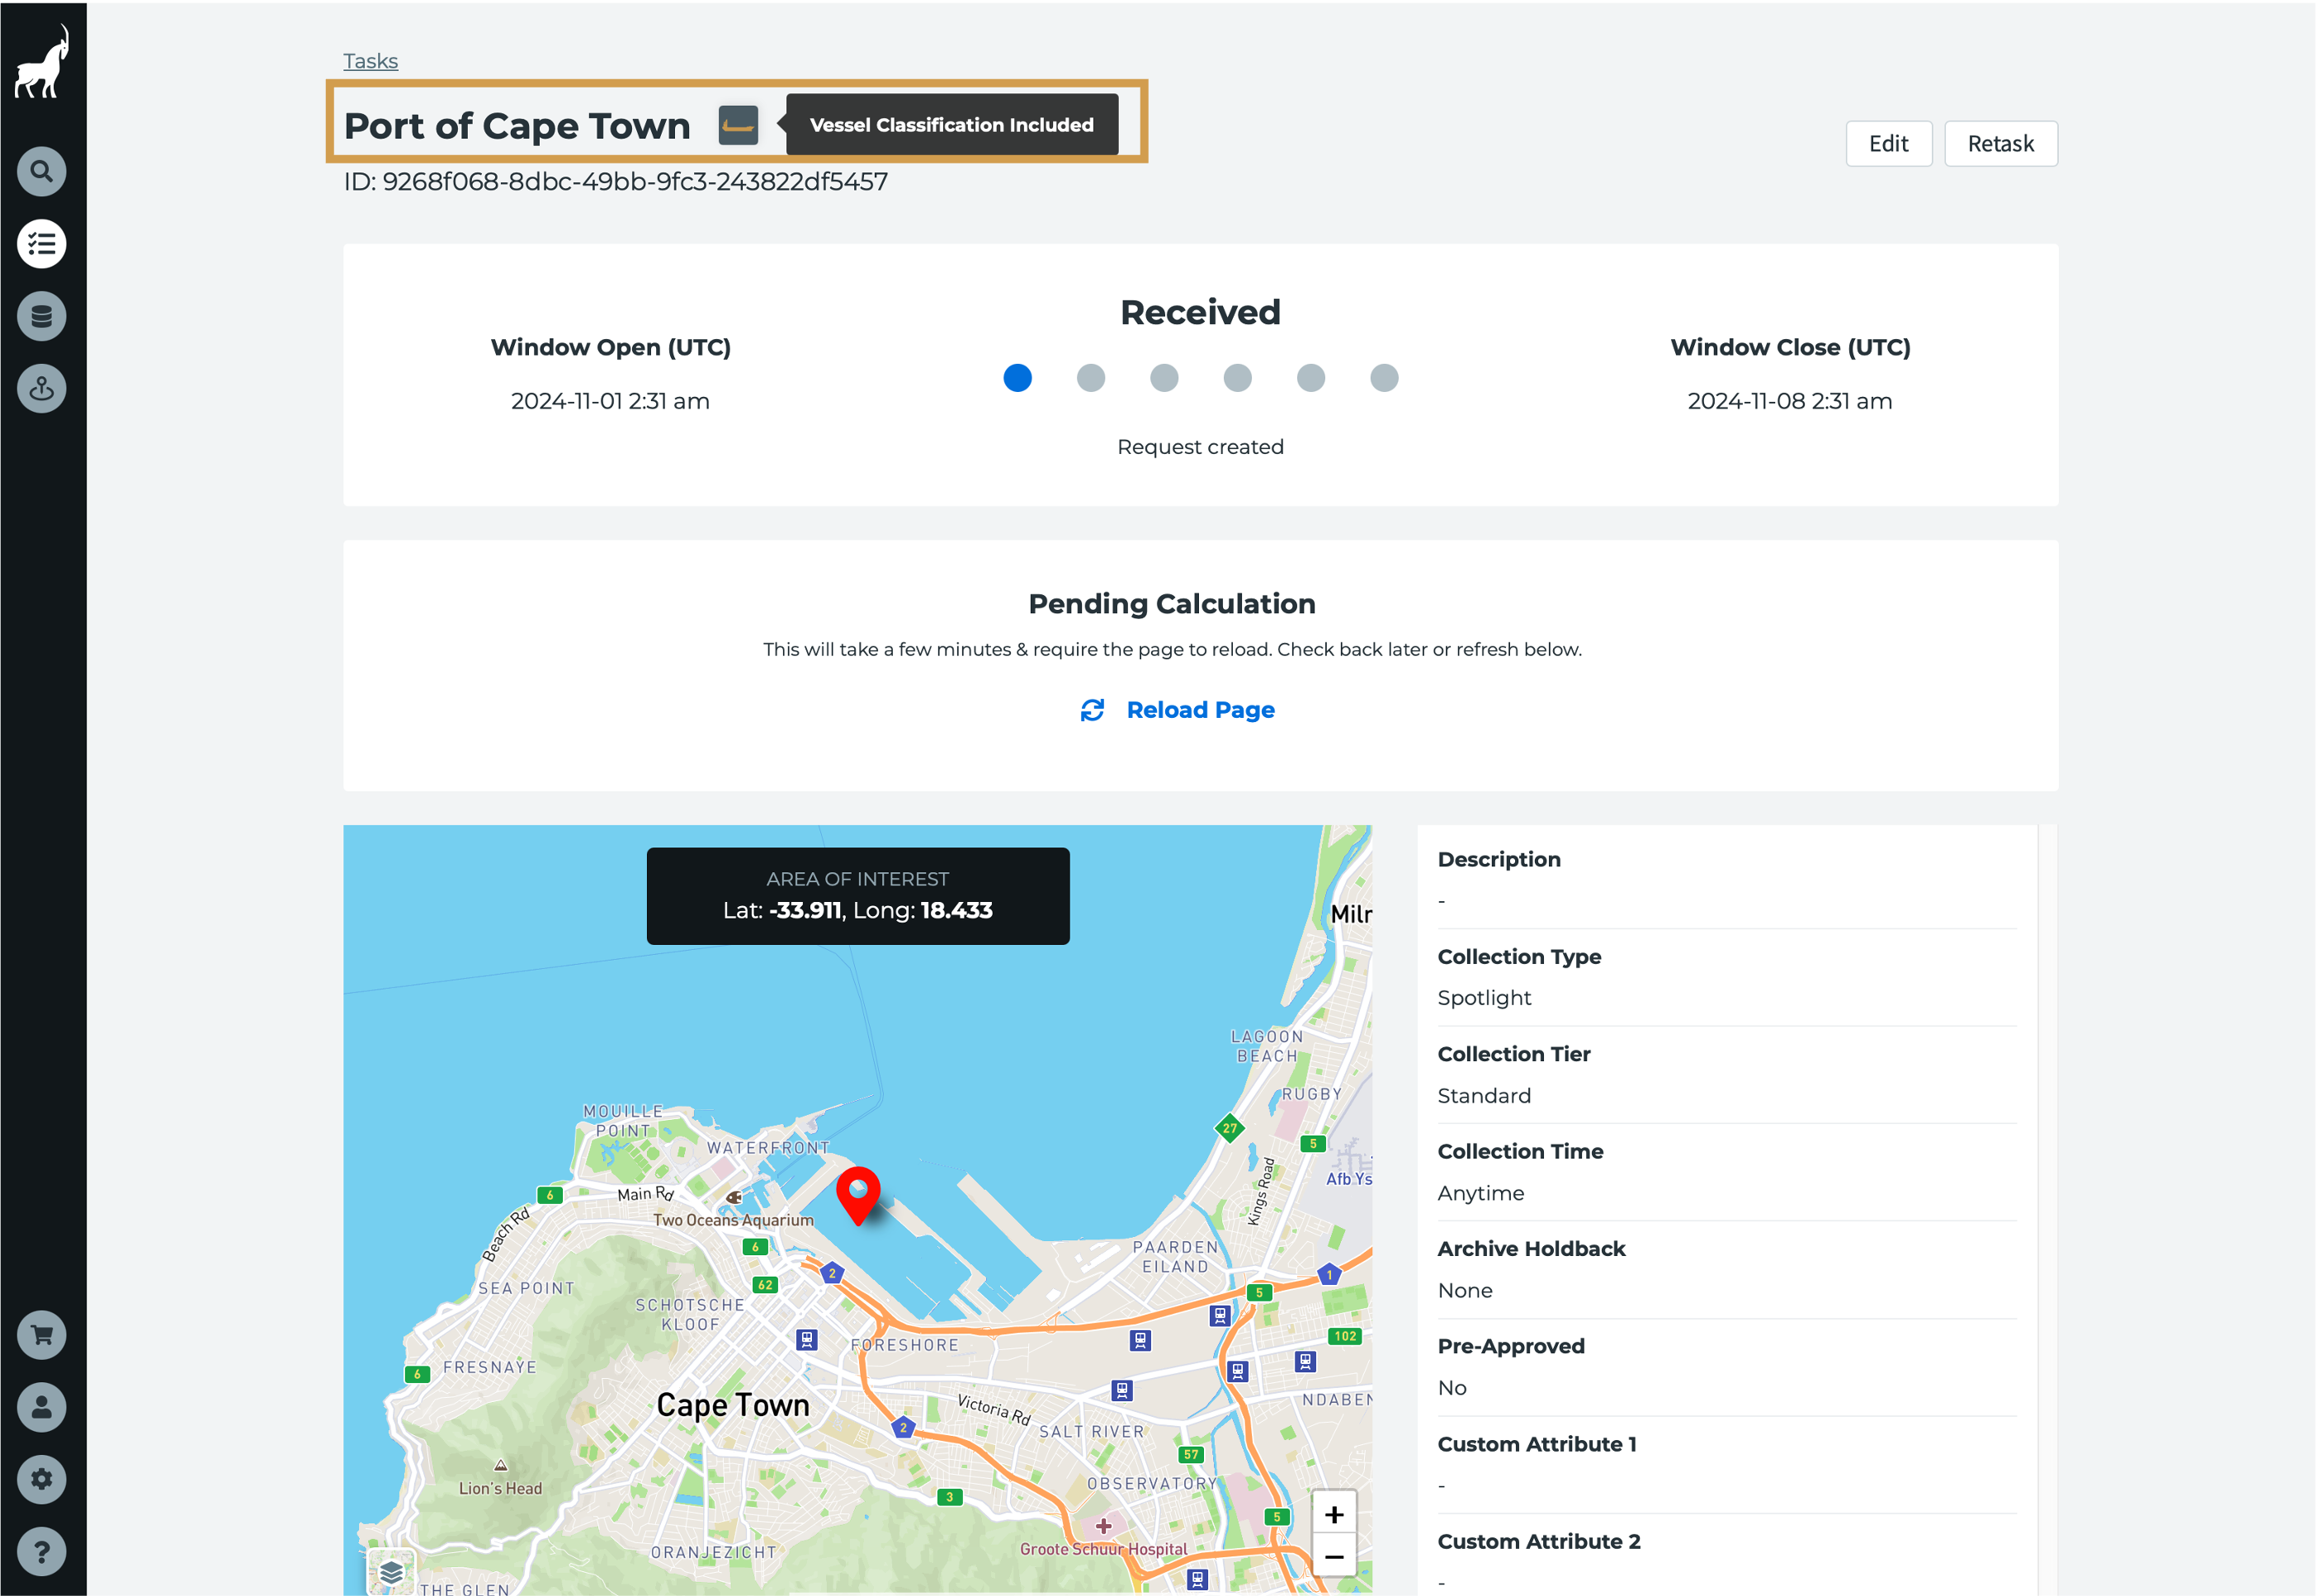Click the vessel classification ship icon
Image resolution: width=2318 pixels, height=1596 pixels.
pos(738,126)
